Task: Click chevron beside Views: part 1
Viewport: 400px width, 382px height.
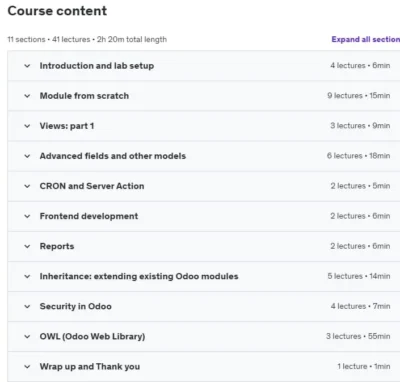Action: tap(27, 126)
